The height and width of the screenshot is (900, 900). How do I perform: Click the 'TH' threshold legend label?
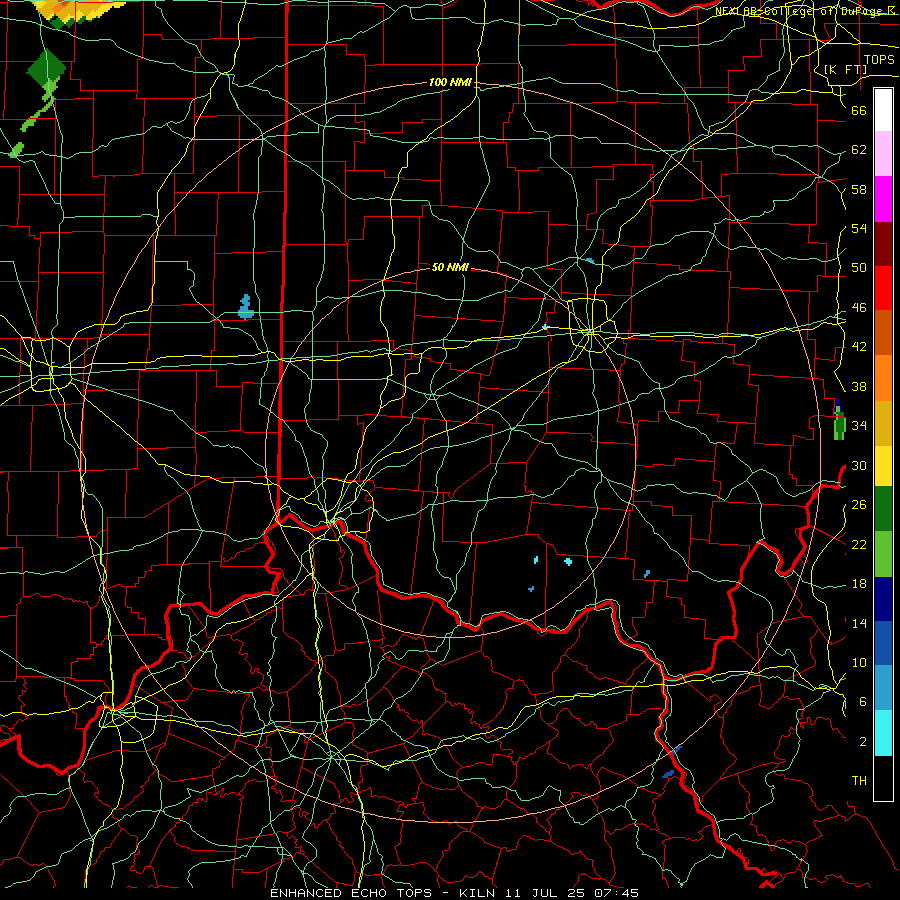(x=859, y=781)
